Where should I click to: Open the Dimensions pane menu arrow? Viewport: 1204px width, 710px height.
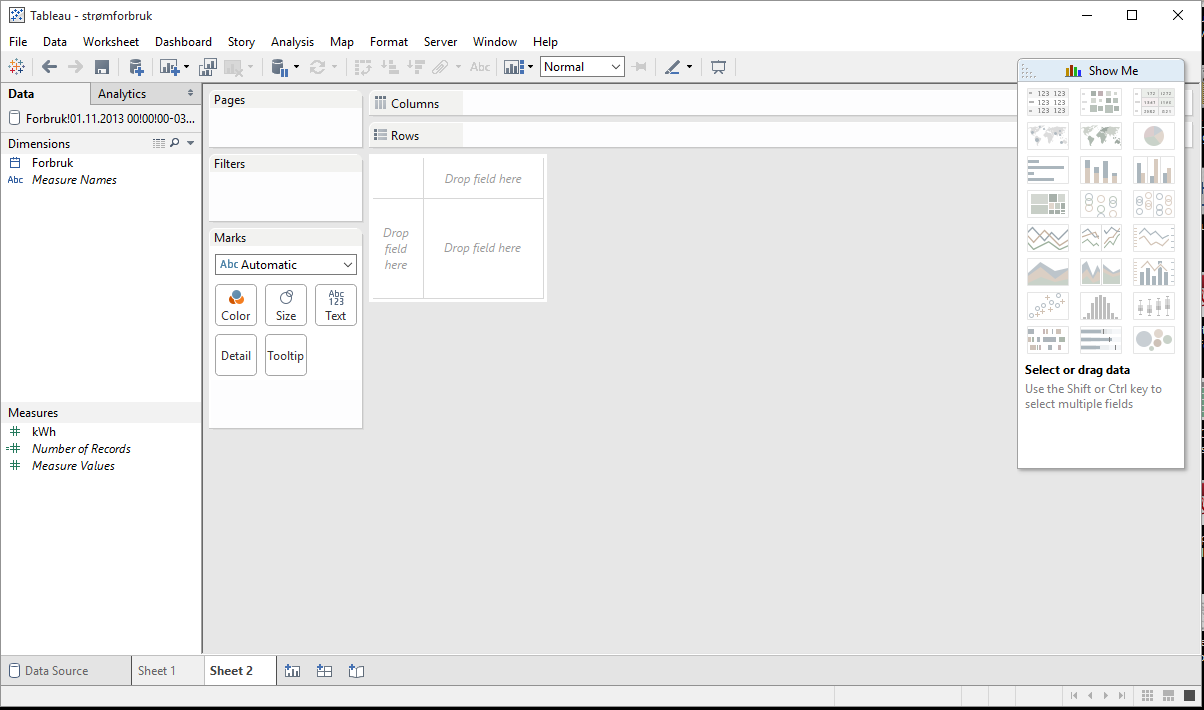(190, 144)
